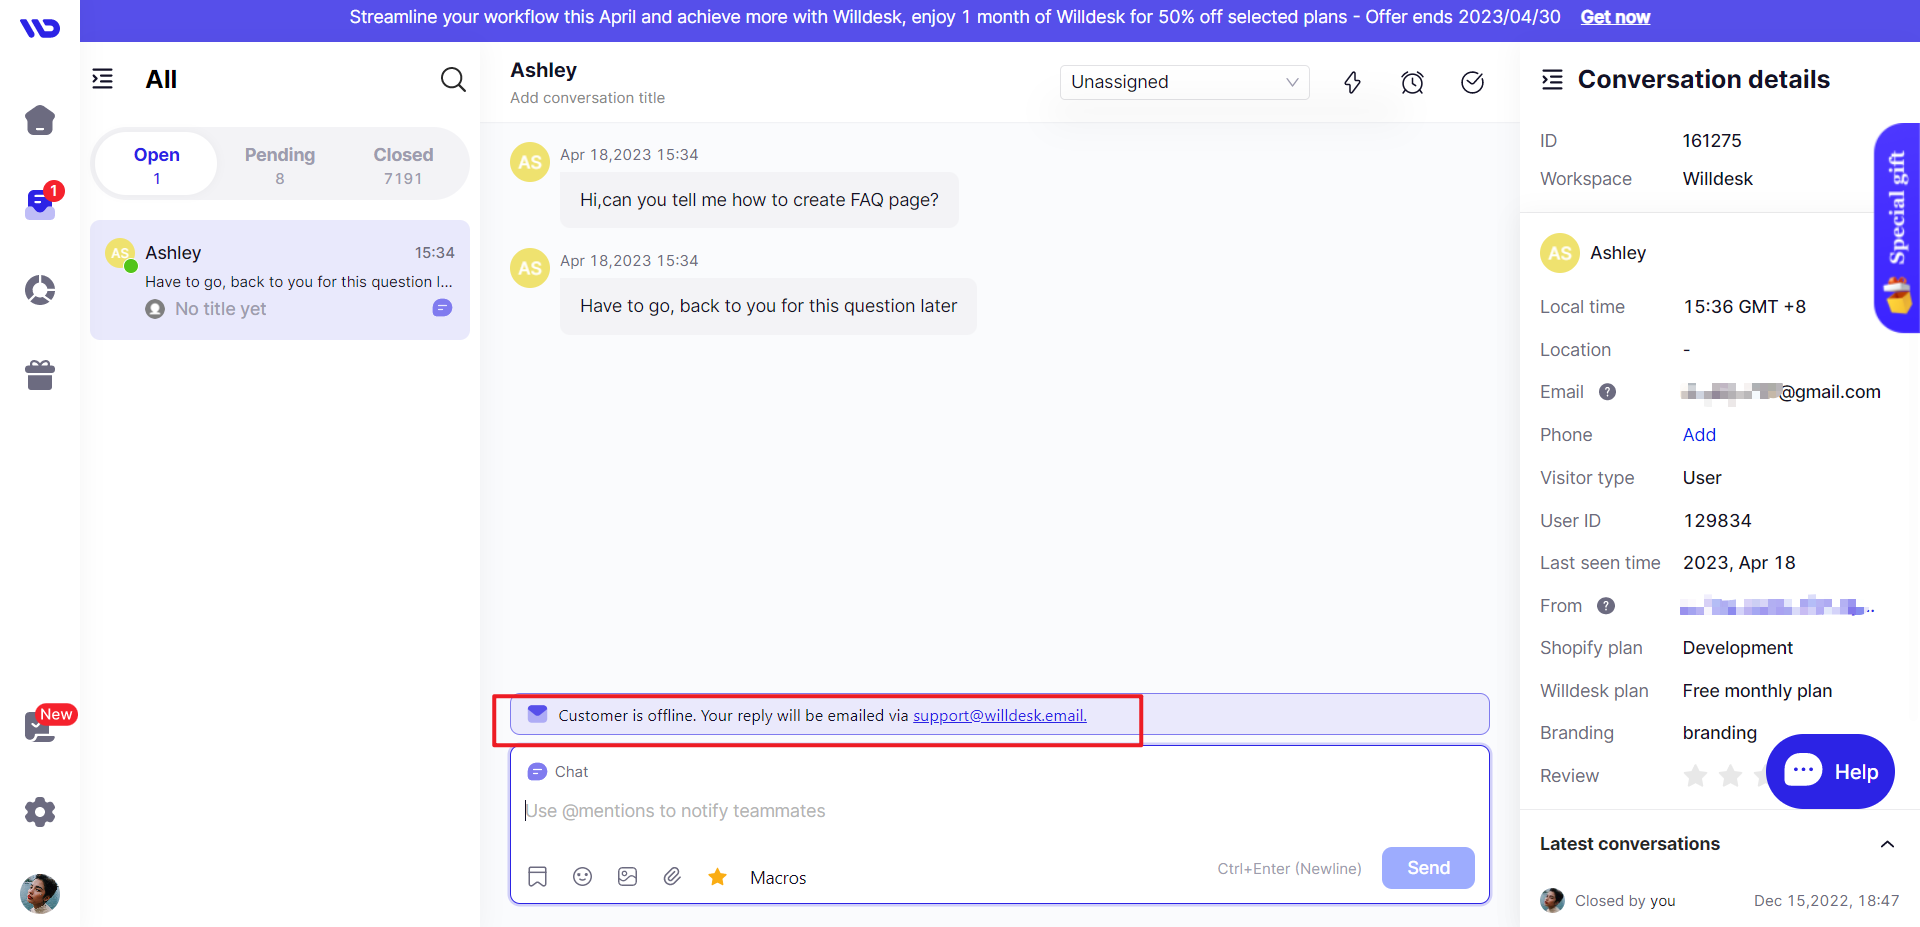Click User ID value 129834
The width and height of the screenshot is (1920, 927).
(x=1717, y=521)
